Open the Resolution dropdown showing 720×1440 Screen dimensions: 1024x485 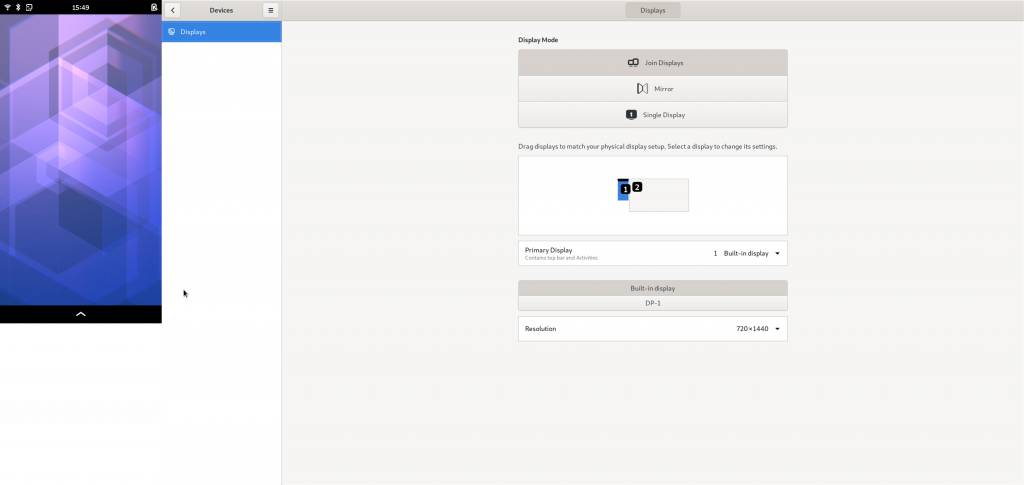652,329
